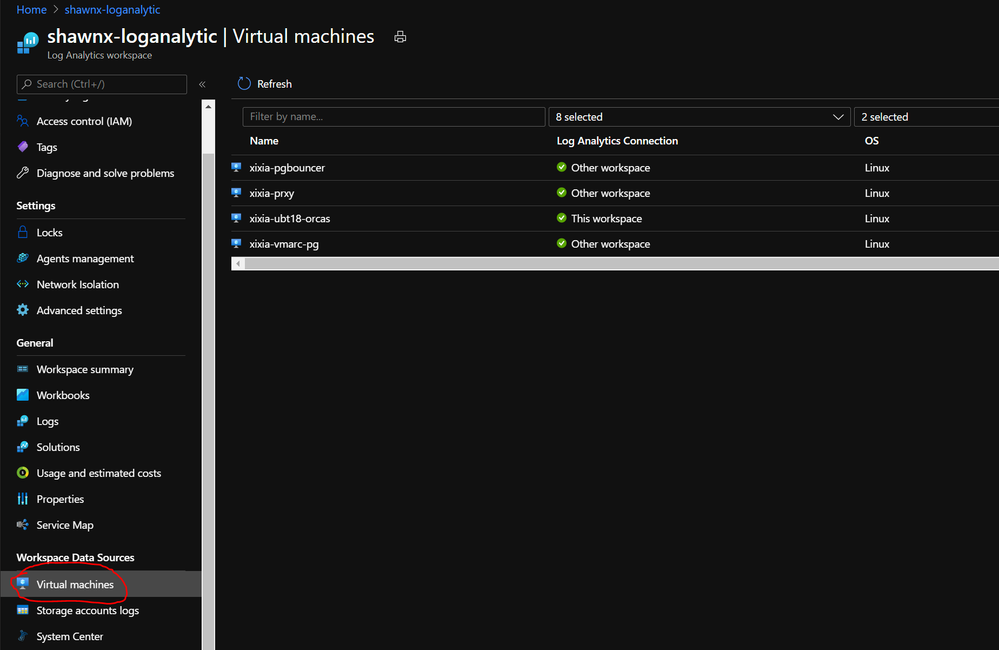999x650 pixels.
Task: Click the Access control (IAM) people icon
Action: pyautogui.click(x=23, y=121)
